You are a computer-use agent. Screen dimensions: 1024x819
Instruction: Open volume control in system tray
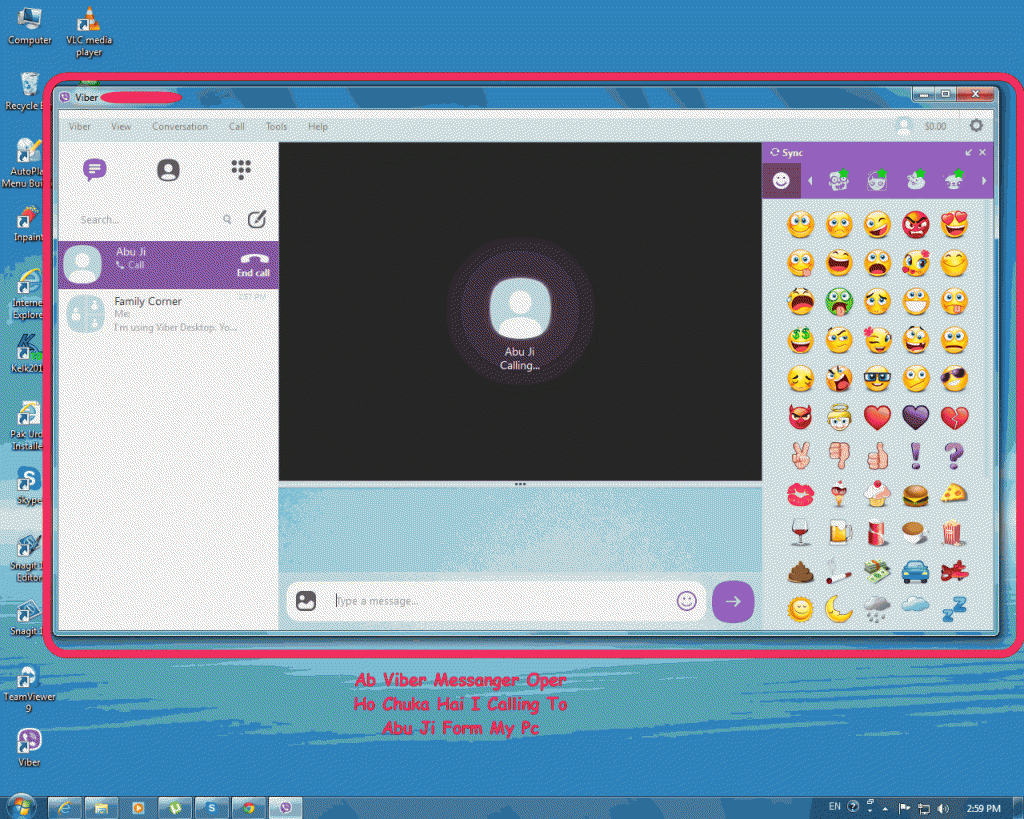point(942,809)
